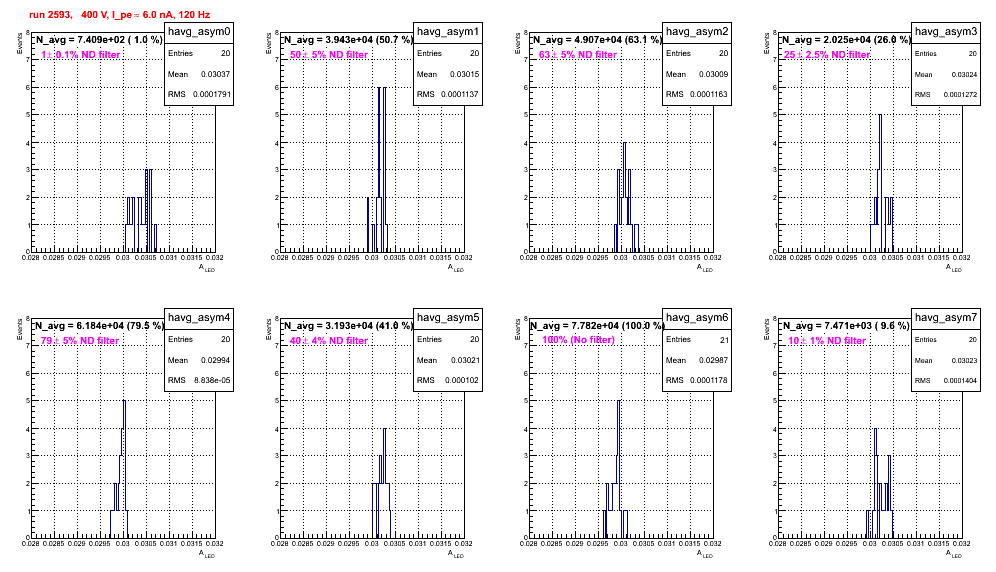Click the Entries 20 row in havg_asym0

pos(199,53)
